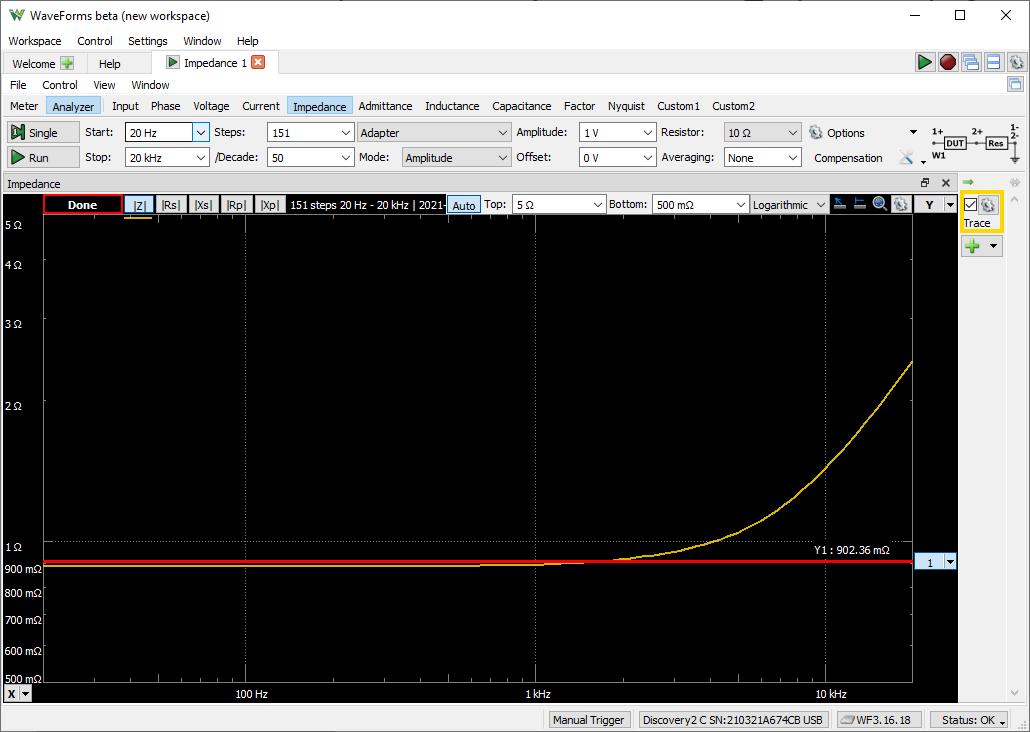1030x732 pixels.
Task: Open the Adapter dropdown
Action: coord(434,132)
